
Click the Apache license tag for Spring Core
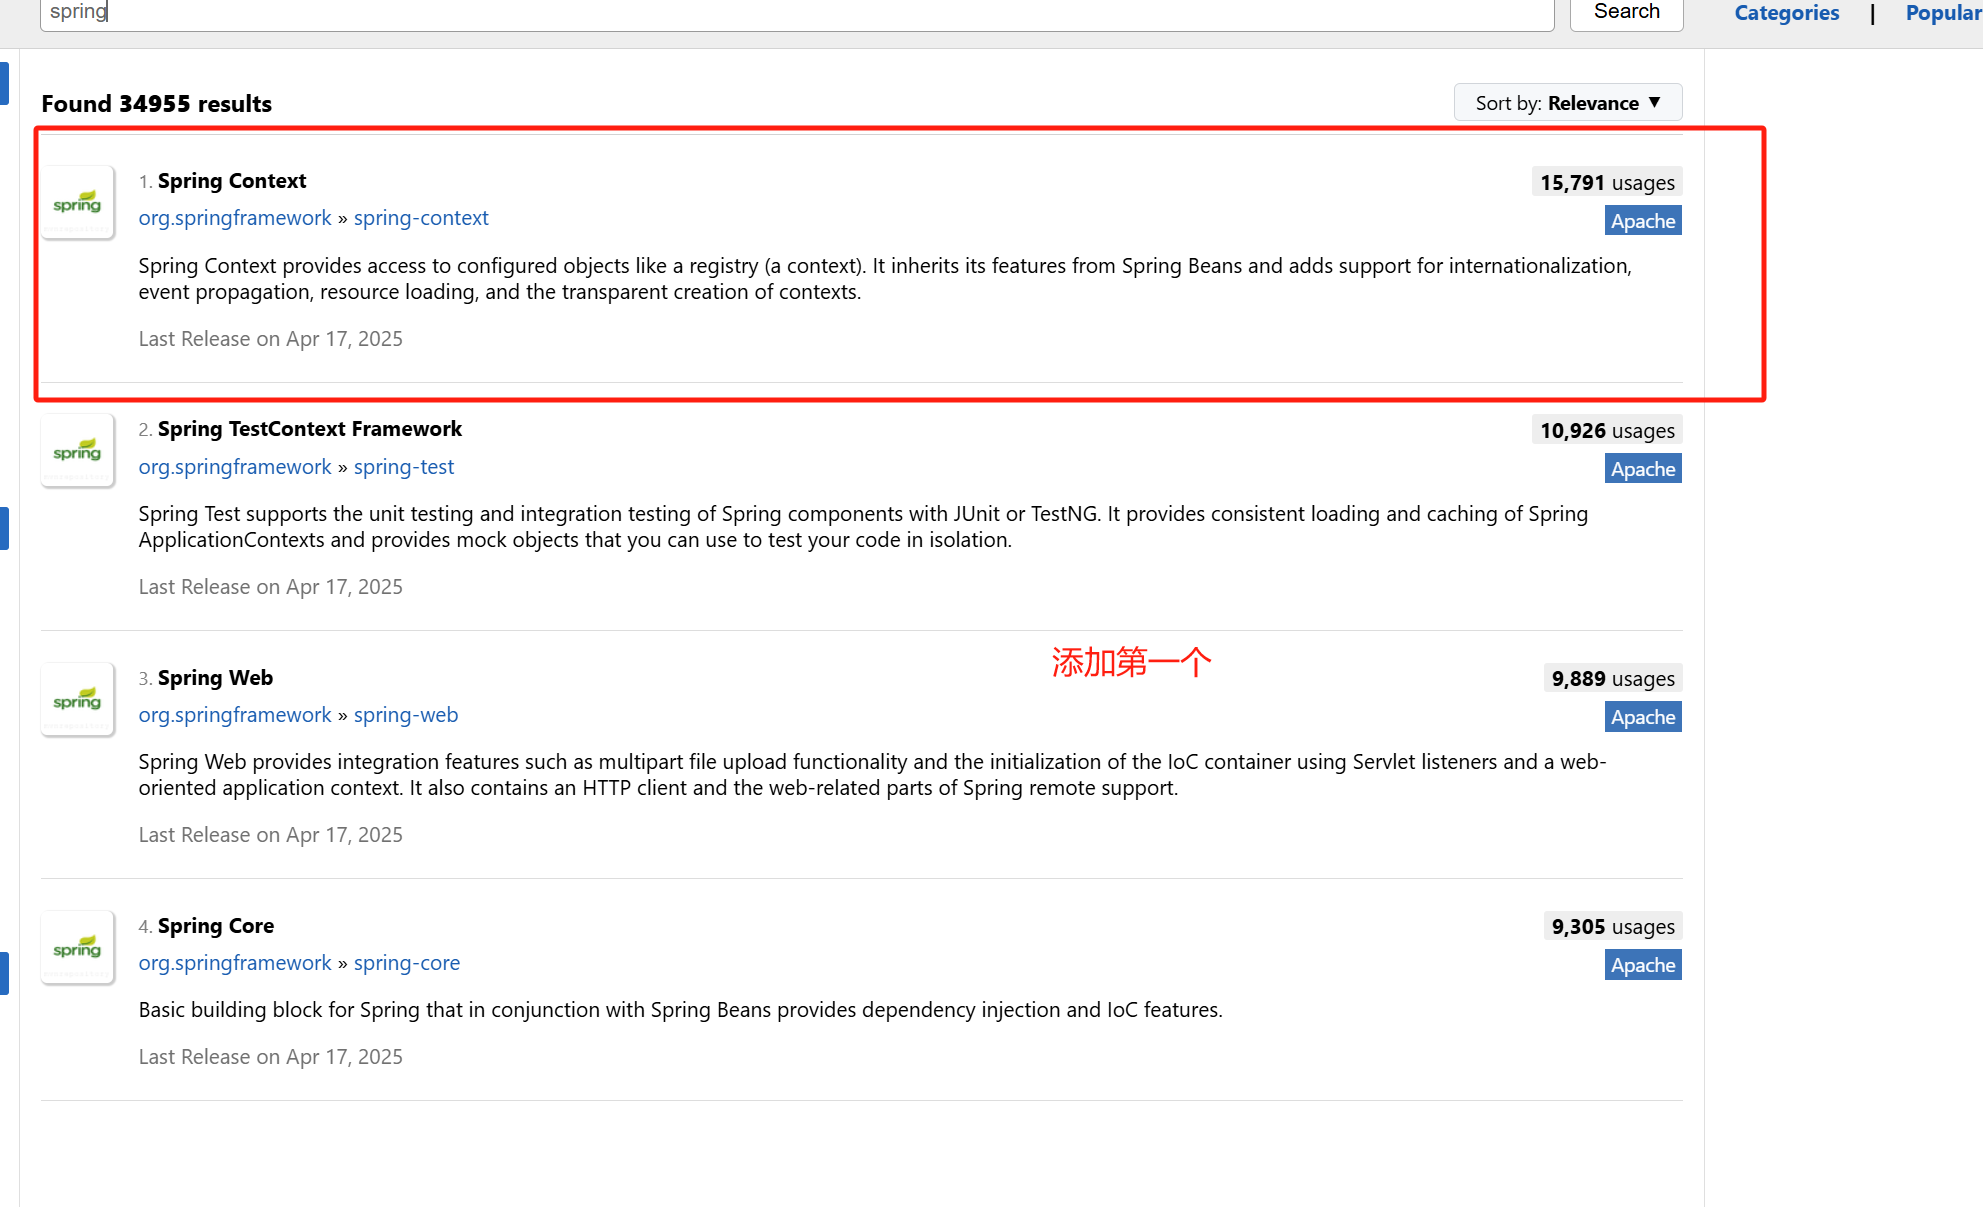point(1643,965)
